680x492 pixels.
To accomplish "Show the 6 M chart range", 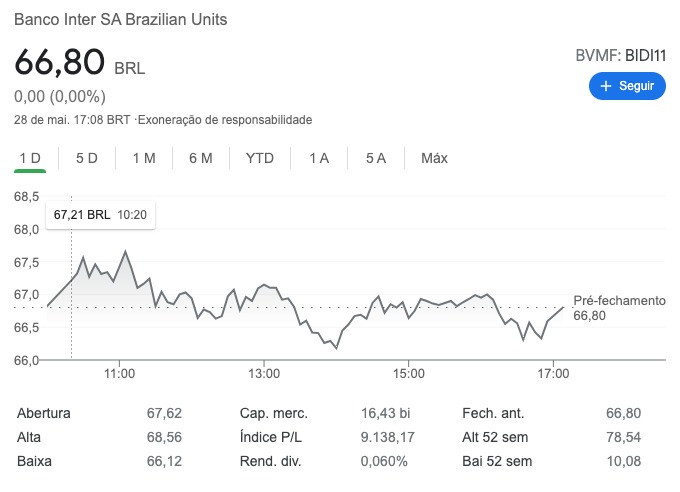I will 201,158.
